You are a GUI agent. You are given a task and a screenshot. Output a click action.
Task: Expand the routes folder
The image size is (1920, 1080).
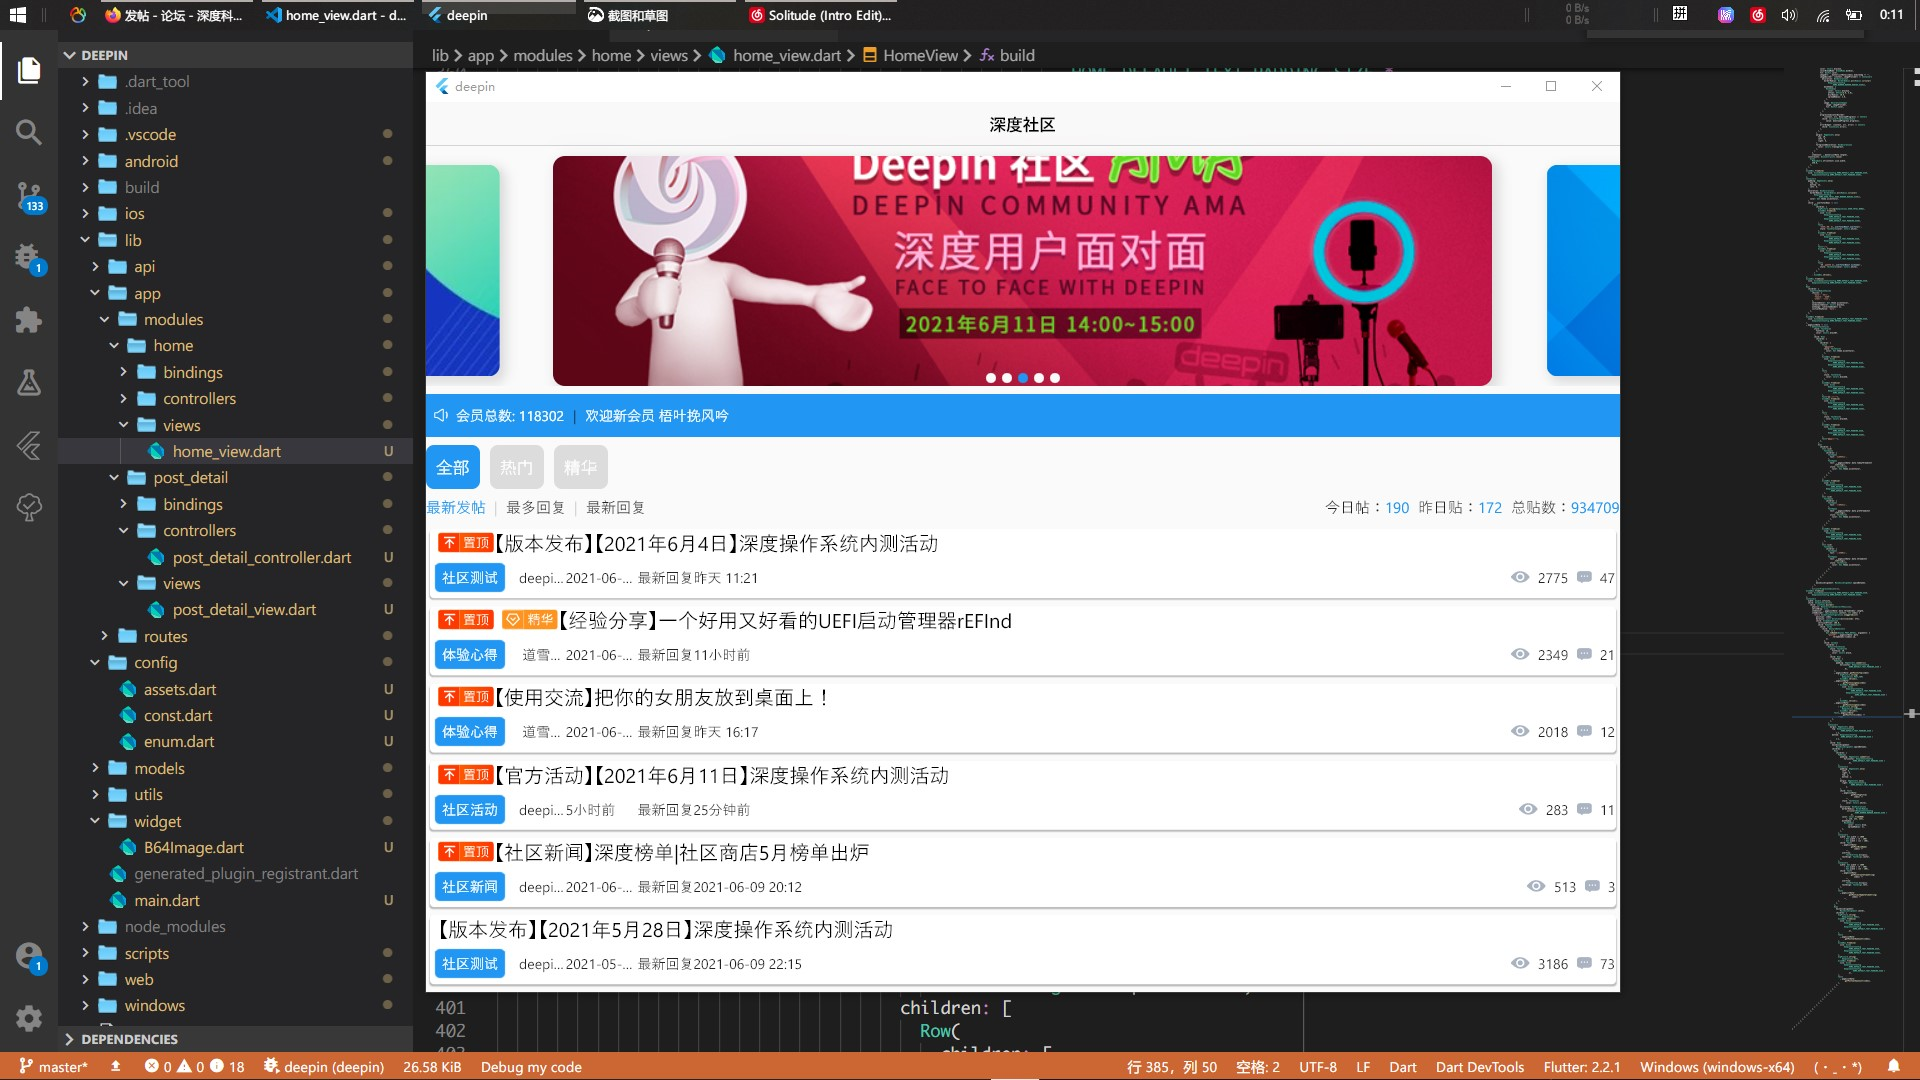[165, 636]
